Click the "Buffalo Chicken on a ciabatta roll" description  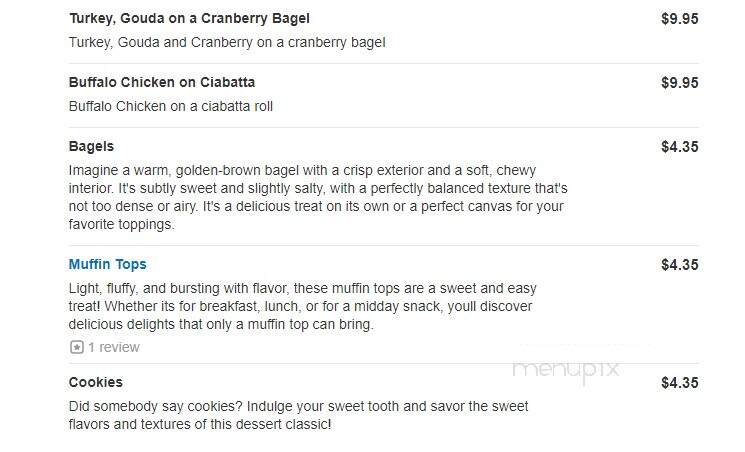pyautogui.click(x=171, y=107)
